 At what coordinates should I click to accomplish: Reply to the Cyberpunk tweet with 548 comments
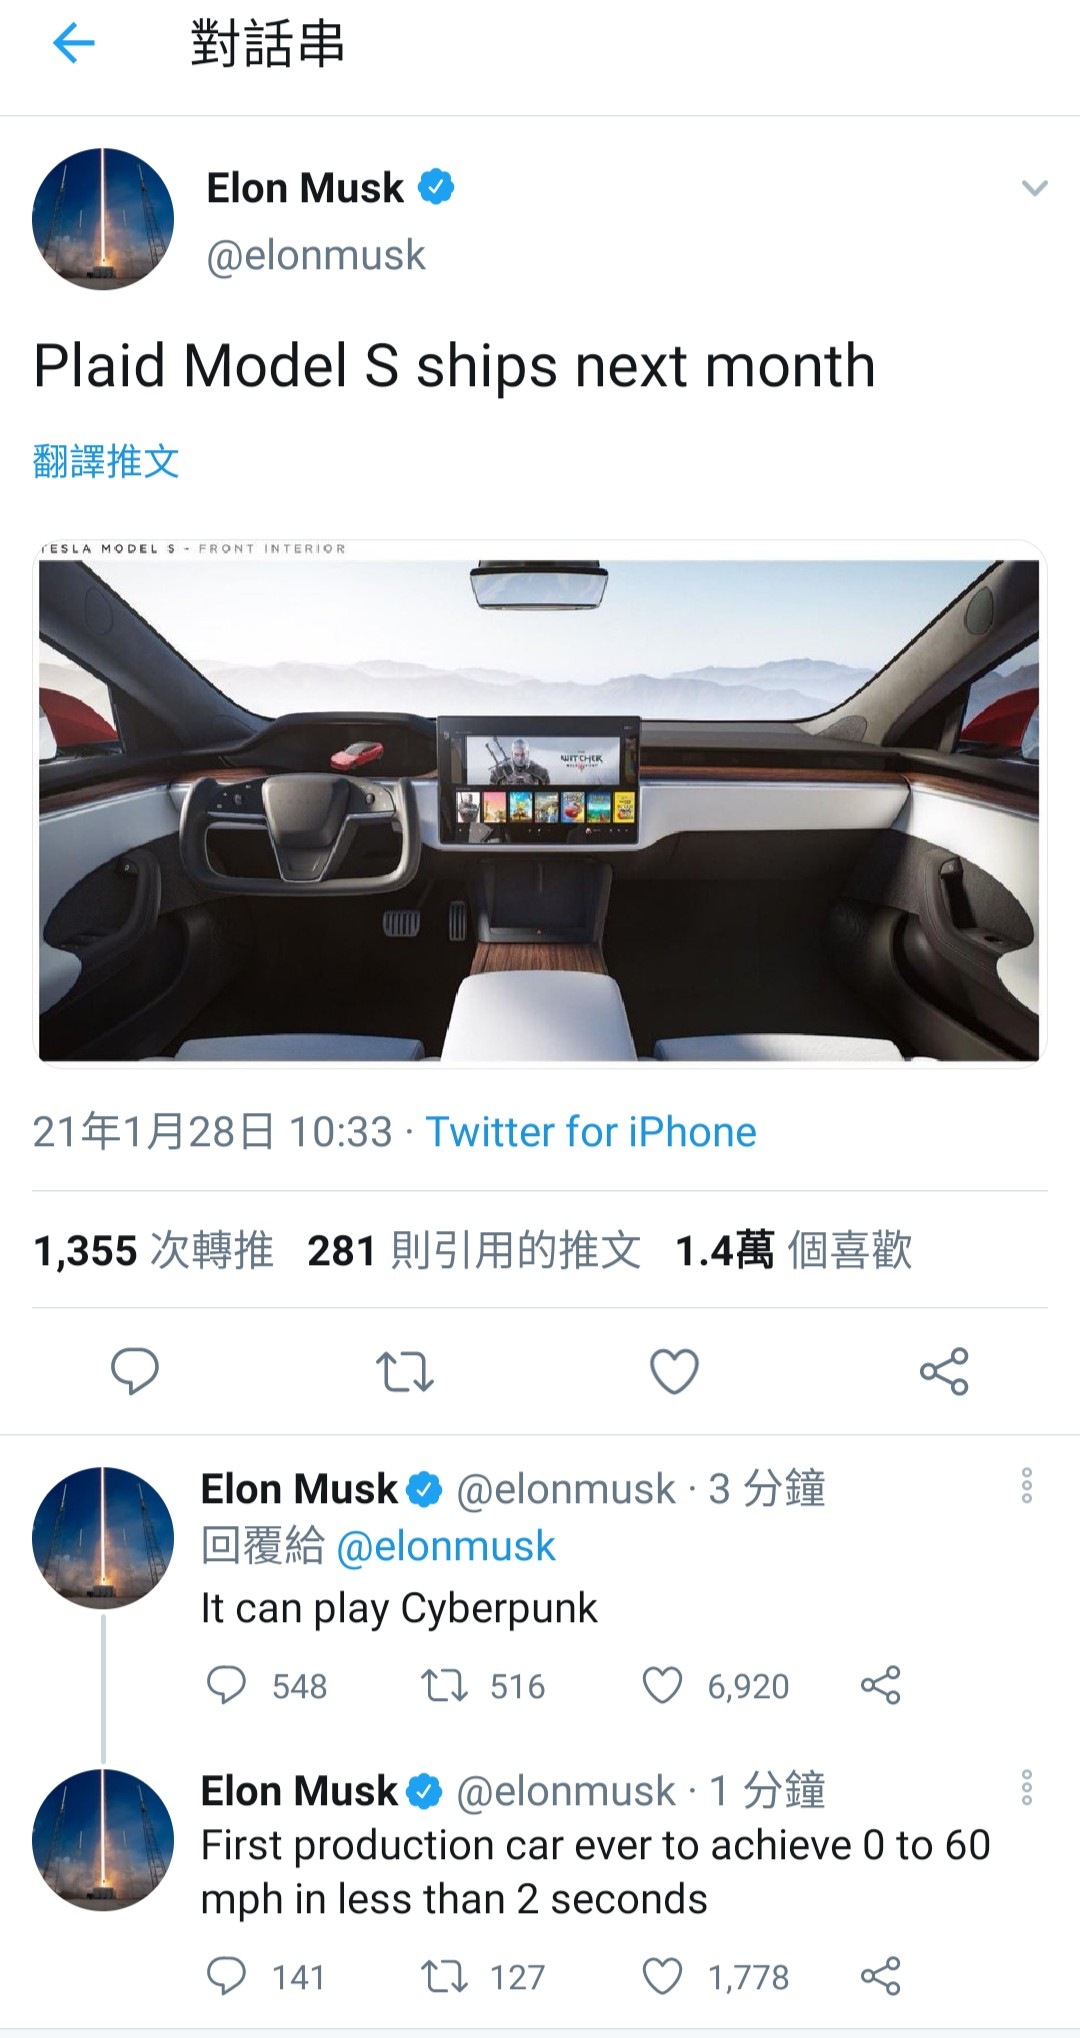[226, 1685]
